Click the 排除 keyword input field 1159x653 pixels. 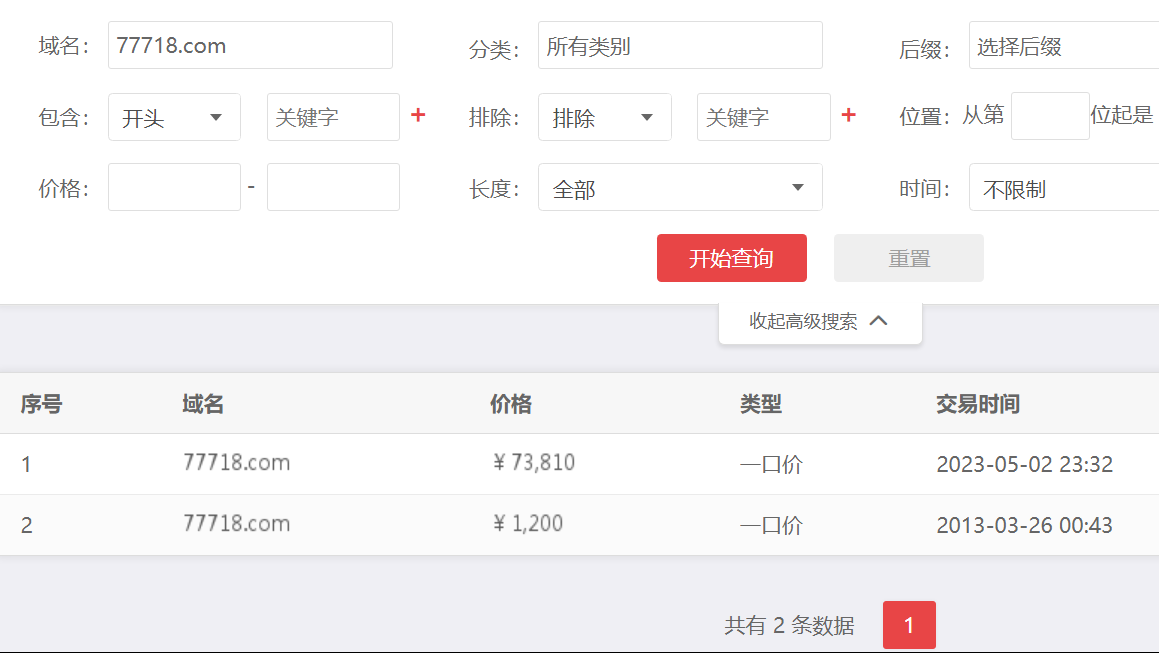763,117
